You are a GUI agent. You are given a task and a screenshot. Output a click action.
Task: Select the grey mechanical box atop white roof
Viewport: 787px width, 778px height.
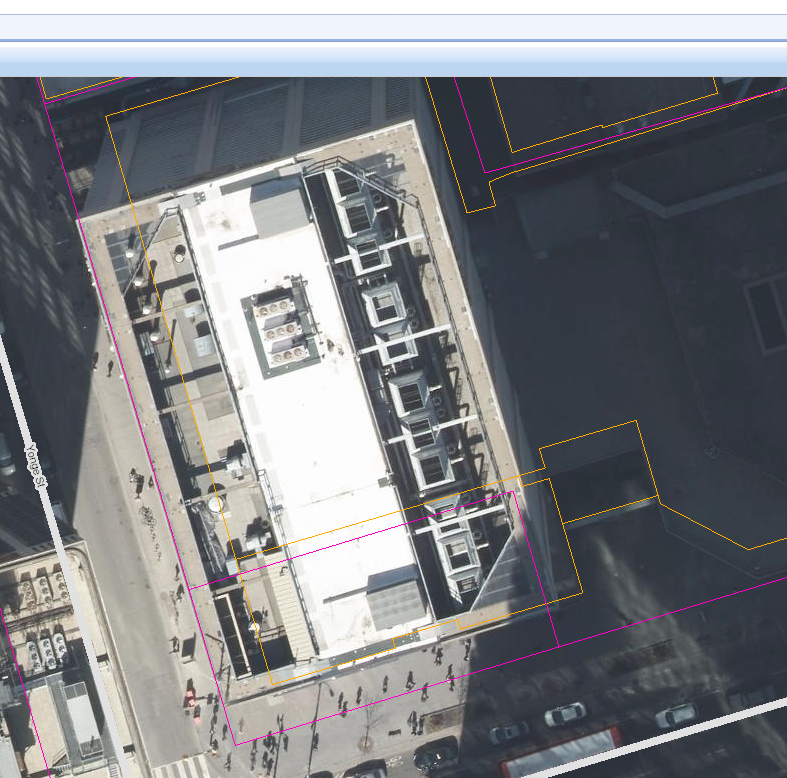279,209
